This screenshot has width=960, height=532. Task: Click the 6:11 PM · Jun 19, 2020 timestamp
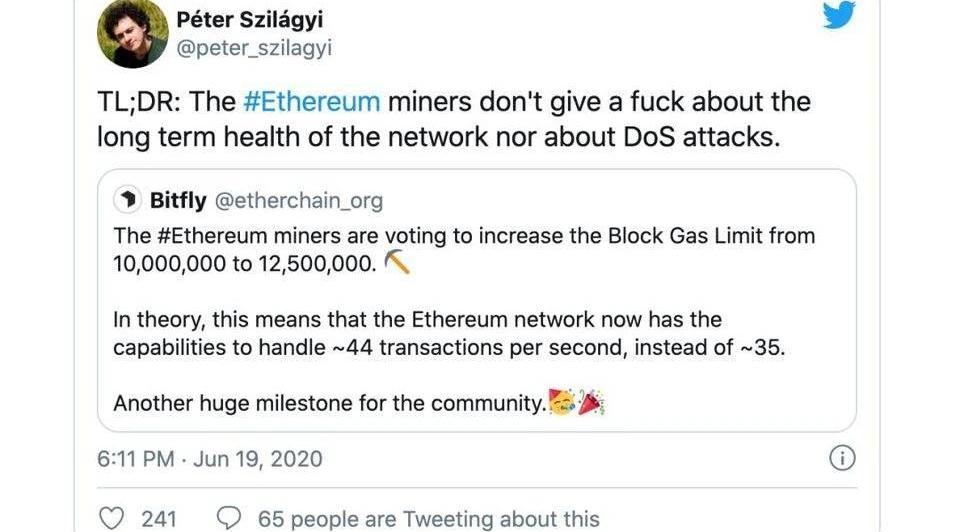click(x=210, y=459)
